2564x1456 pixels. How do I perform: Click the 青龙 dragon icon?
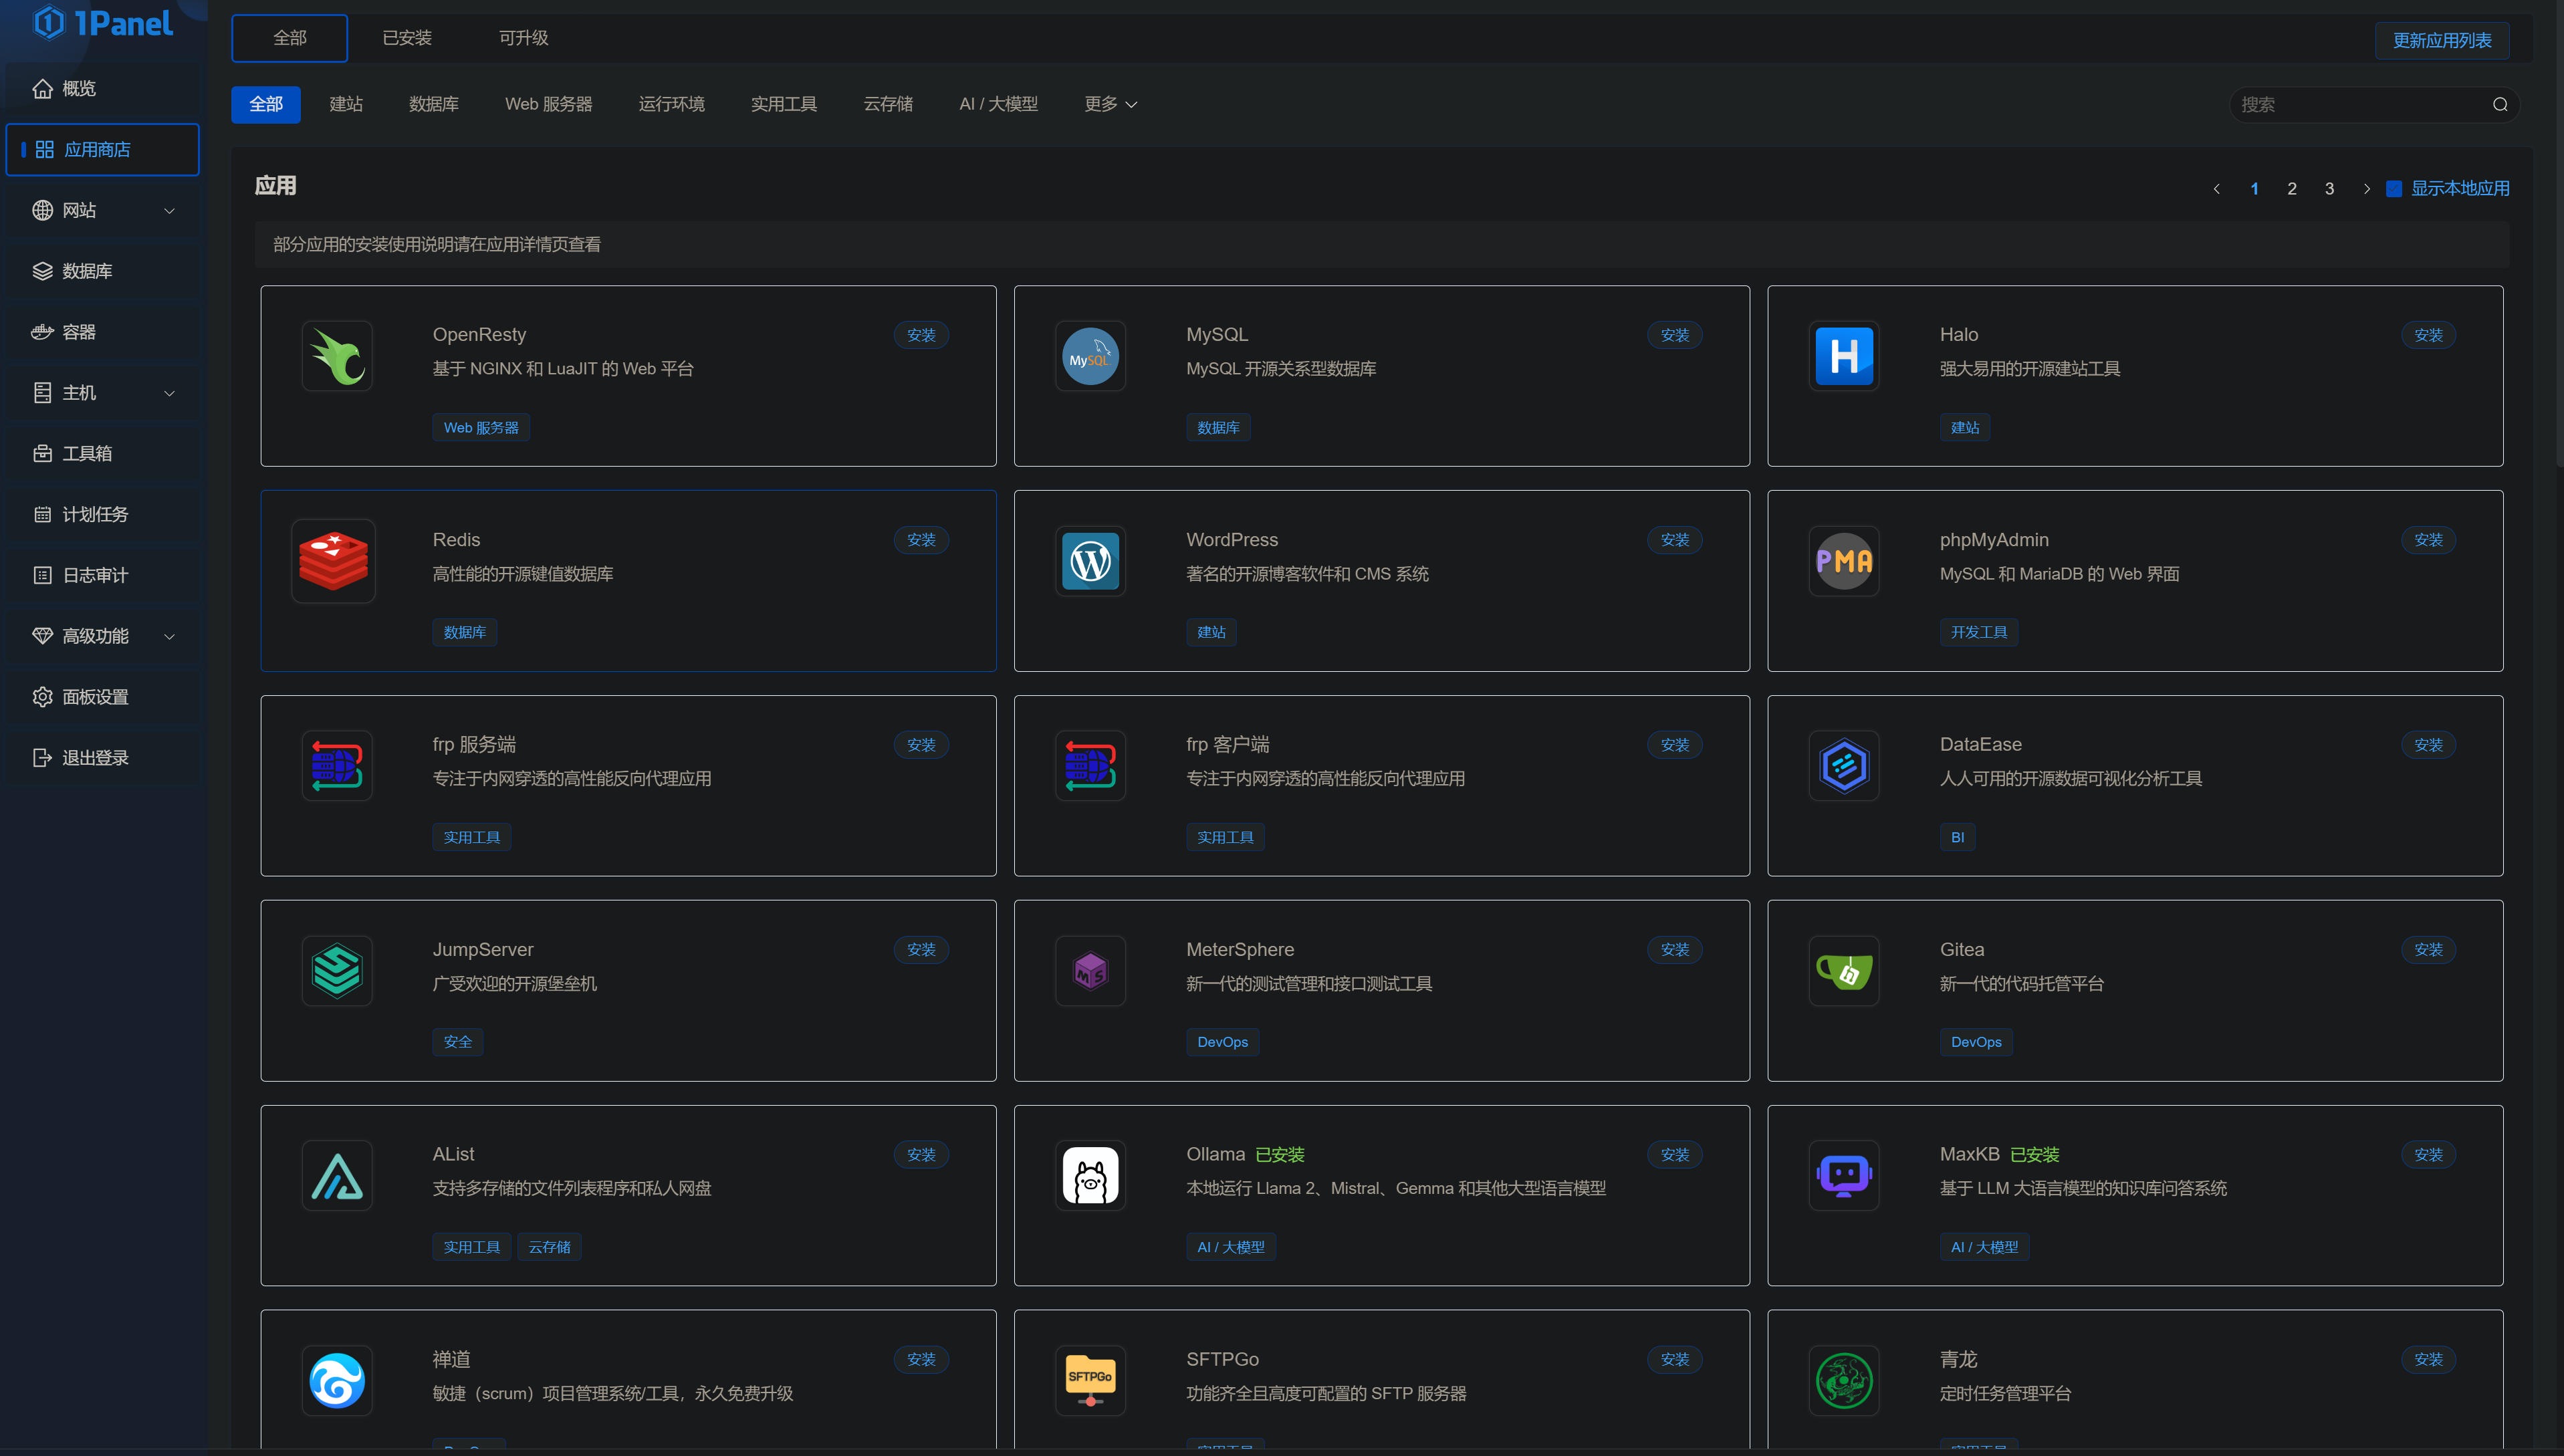(1844, 1381)
